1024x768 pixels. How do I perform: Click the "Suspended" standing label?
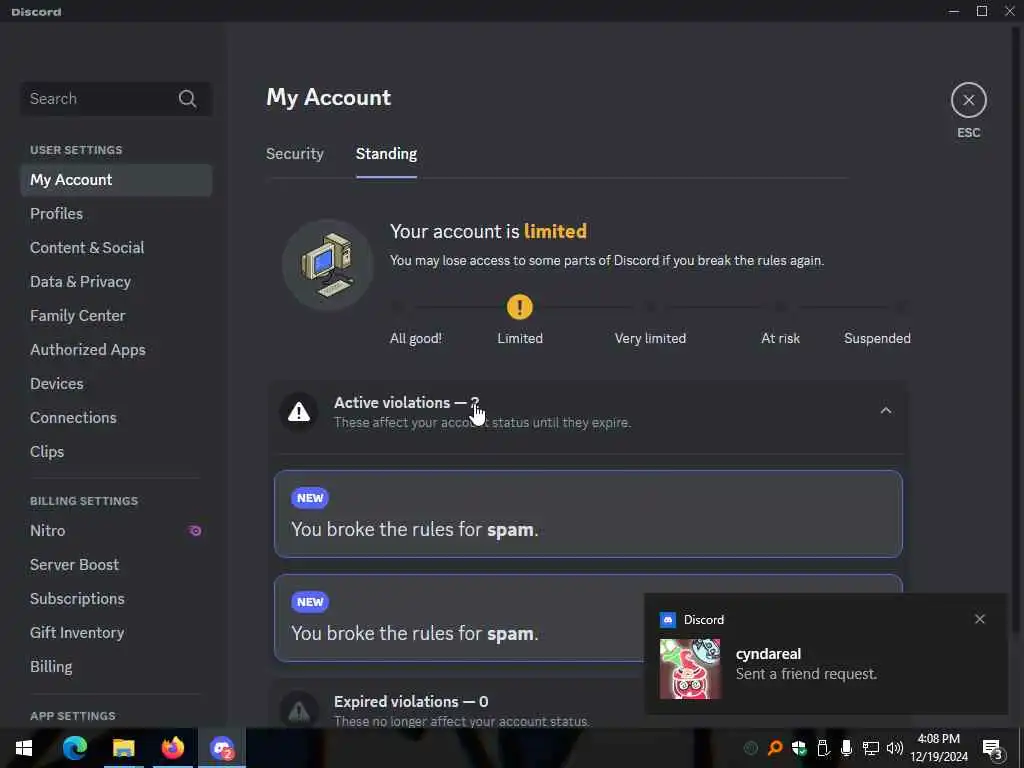pyautogui.click(x=876, y=338)
